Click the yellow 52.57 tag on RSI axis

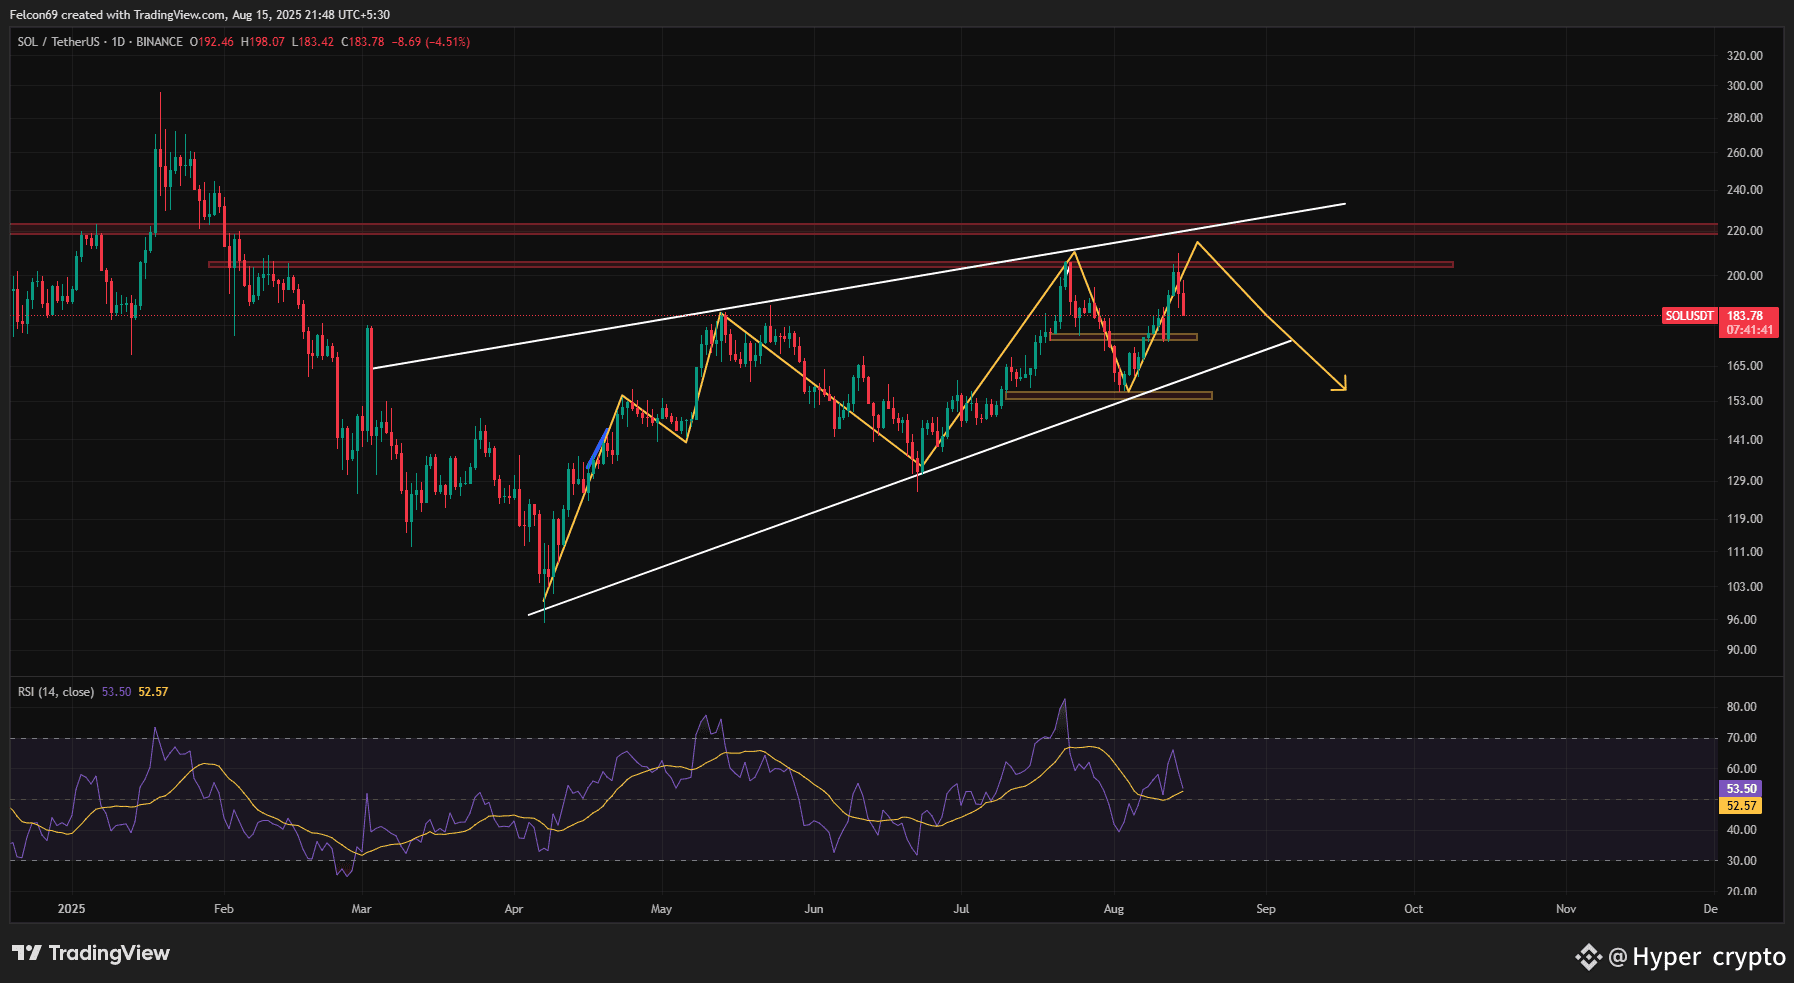coord(1741,806)
